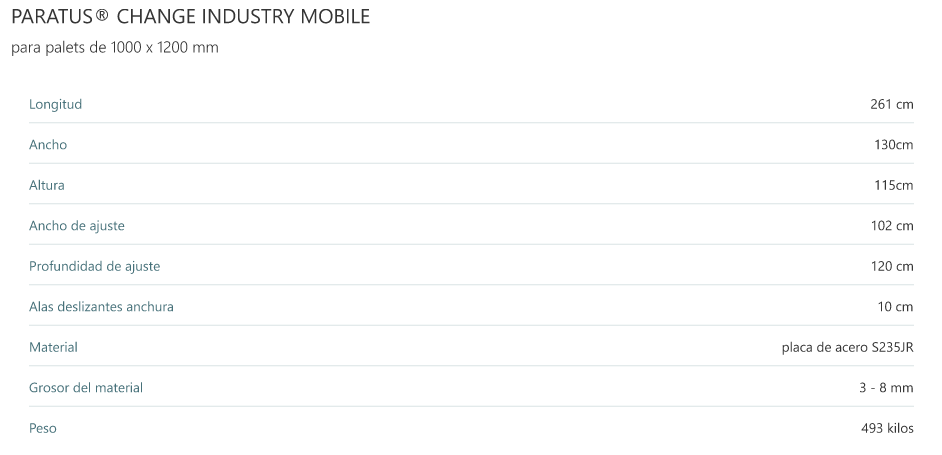The image size is (942, 455).
Task: Select the Longitud row label
Action: pos(55,104)
